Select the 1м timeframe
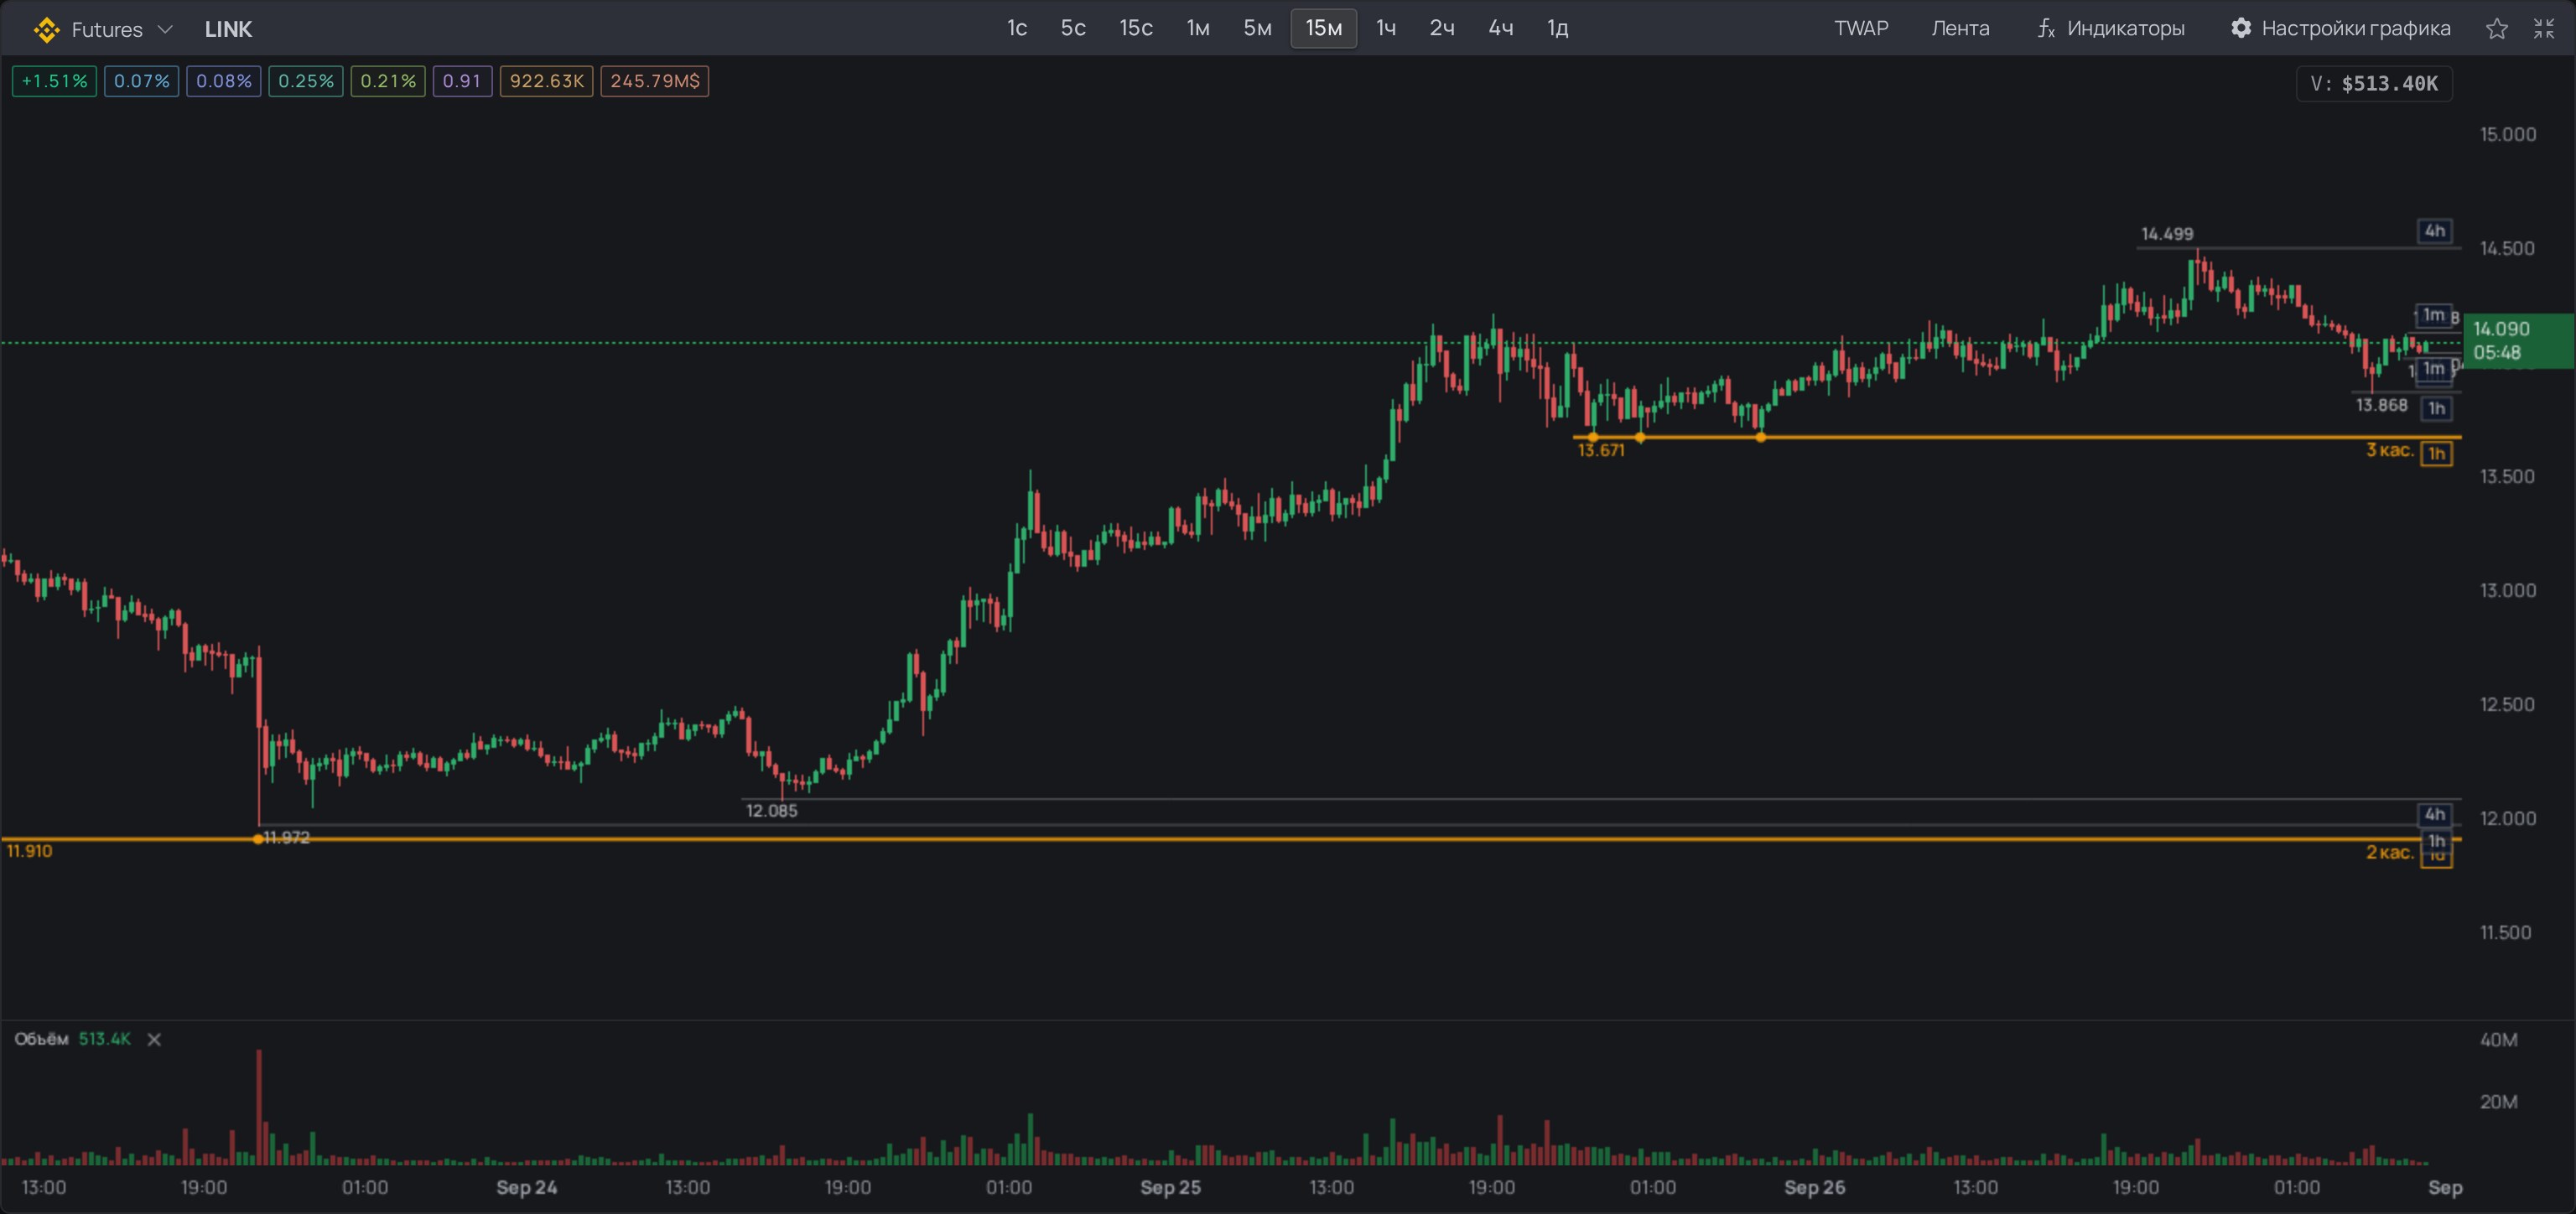The width and height of the screenshot is (2576, 1214). point(1198,28)
